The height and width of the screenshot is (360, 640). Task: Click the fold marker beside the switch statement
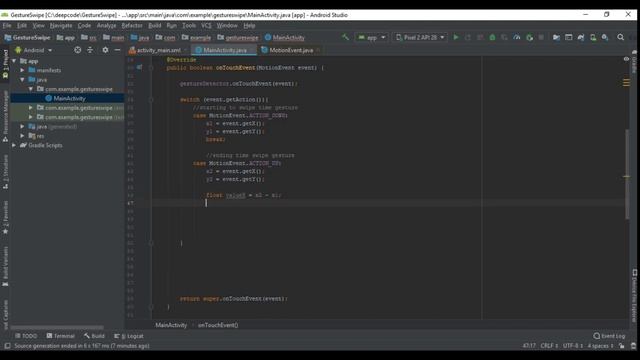point(151,100)
